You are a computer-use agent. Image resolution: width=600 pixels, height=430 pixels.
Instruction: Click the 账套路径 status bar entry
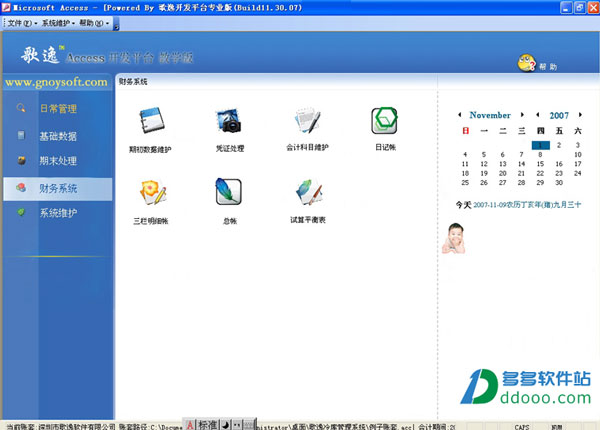click(x=150, y=427)
